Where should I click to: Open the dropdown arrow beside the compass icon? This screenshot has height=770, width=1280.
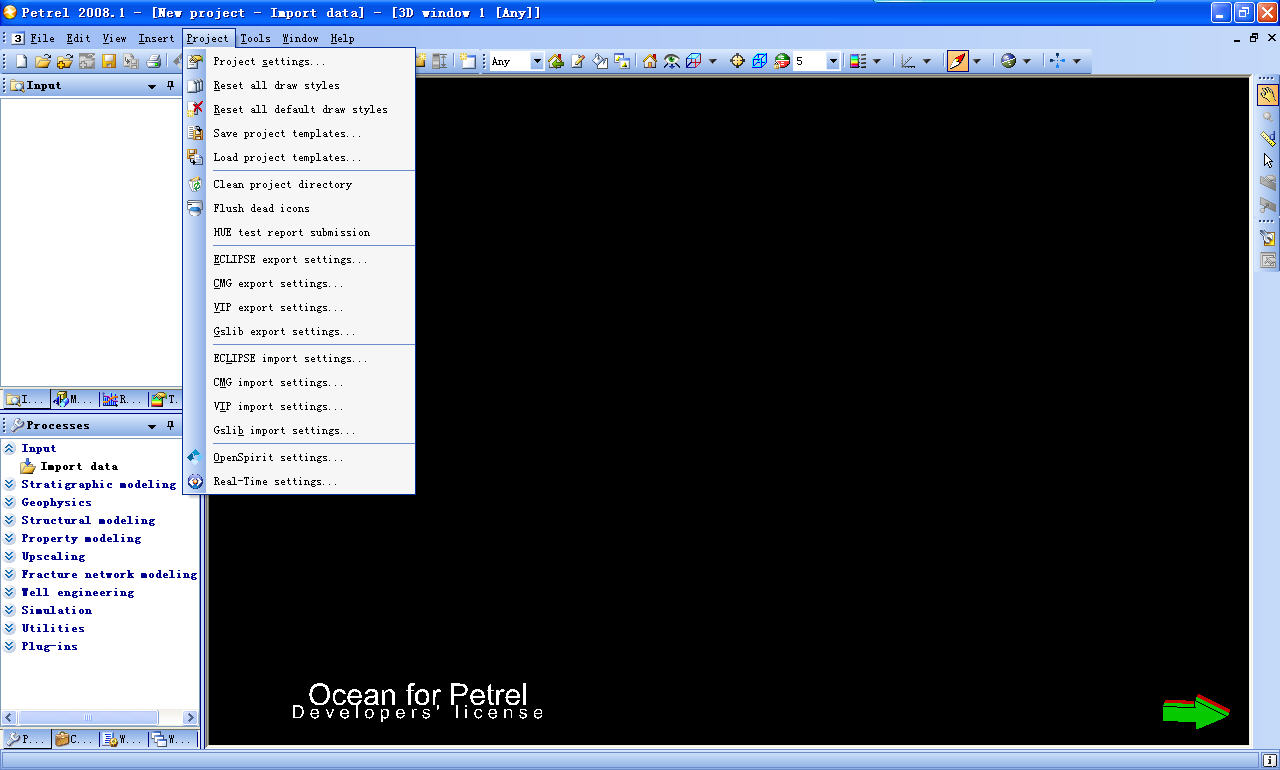click(977, 62)
